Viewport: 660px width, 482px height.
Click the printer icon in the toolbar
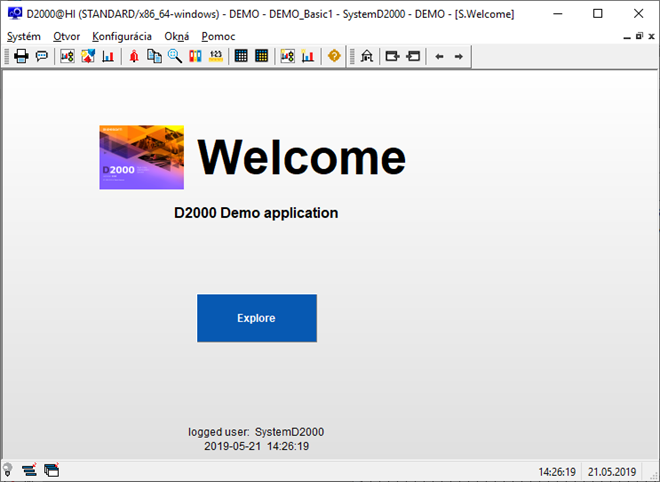click(x=21, y=56)
